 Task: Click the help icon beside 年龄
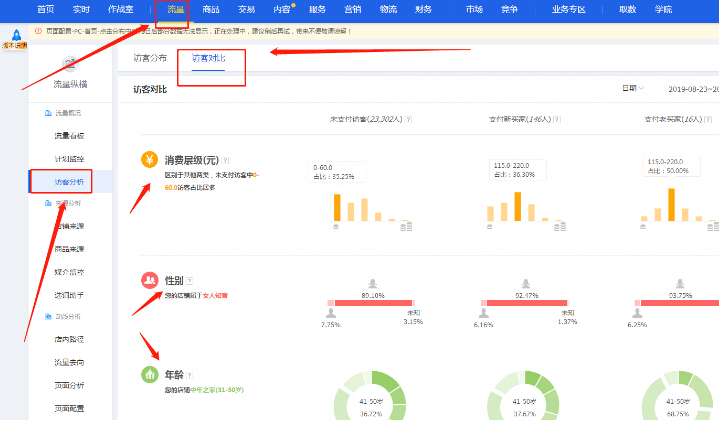coord(189,374)
